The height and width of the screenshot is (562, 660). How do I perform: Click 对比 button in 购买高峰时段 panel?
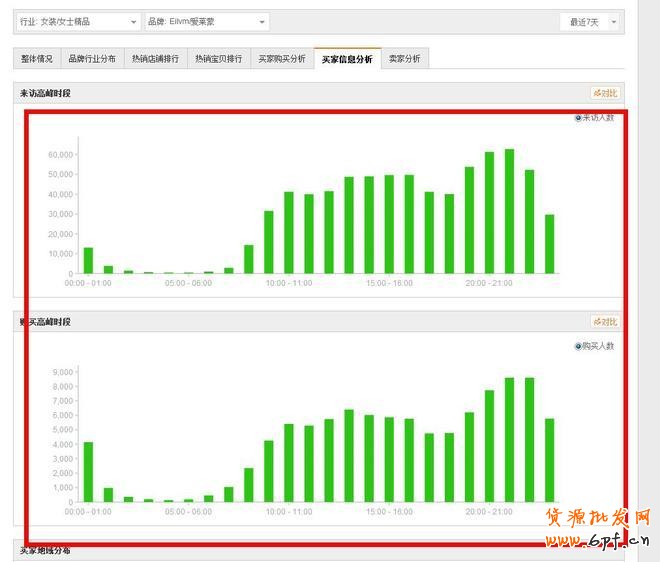point(605,322)
